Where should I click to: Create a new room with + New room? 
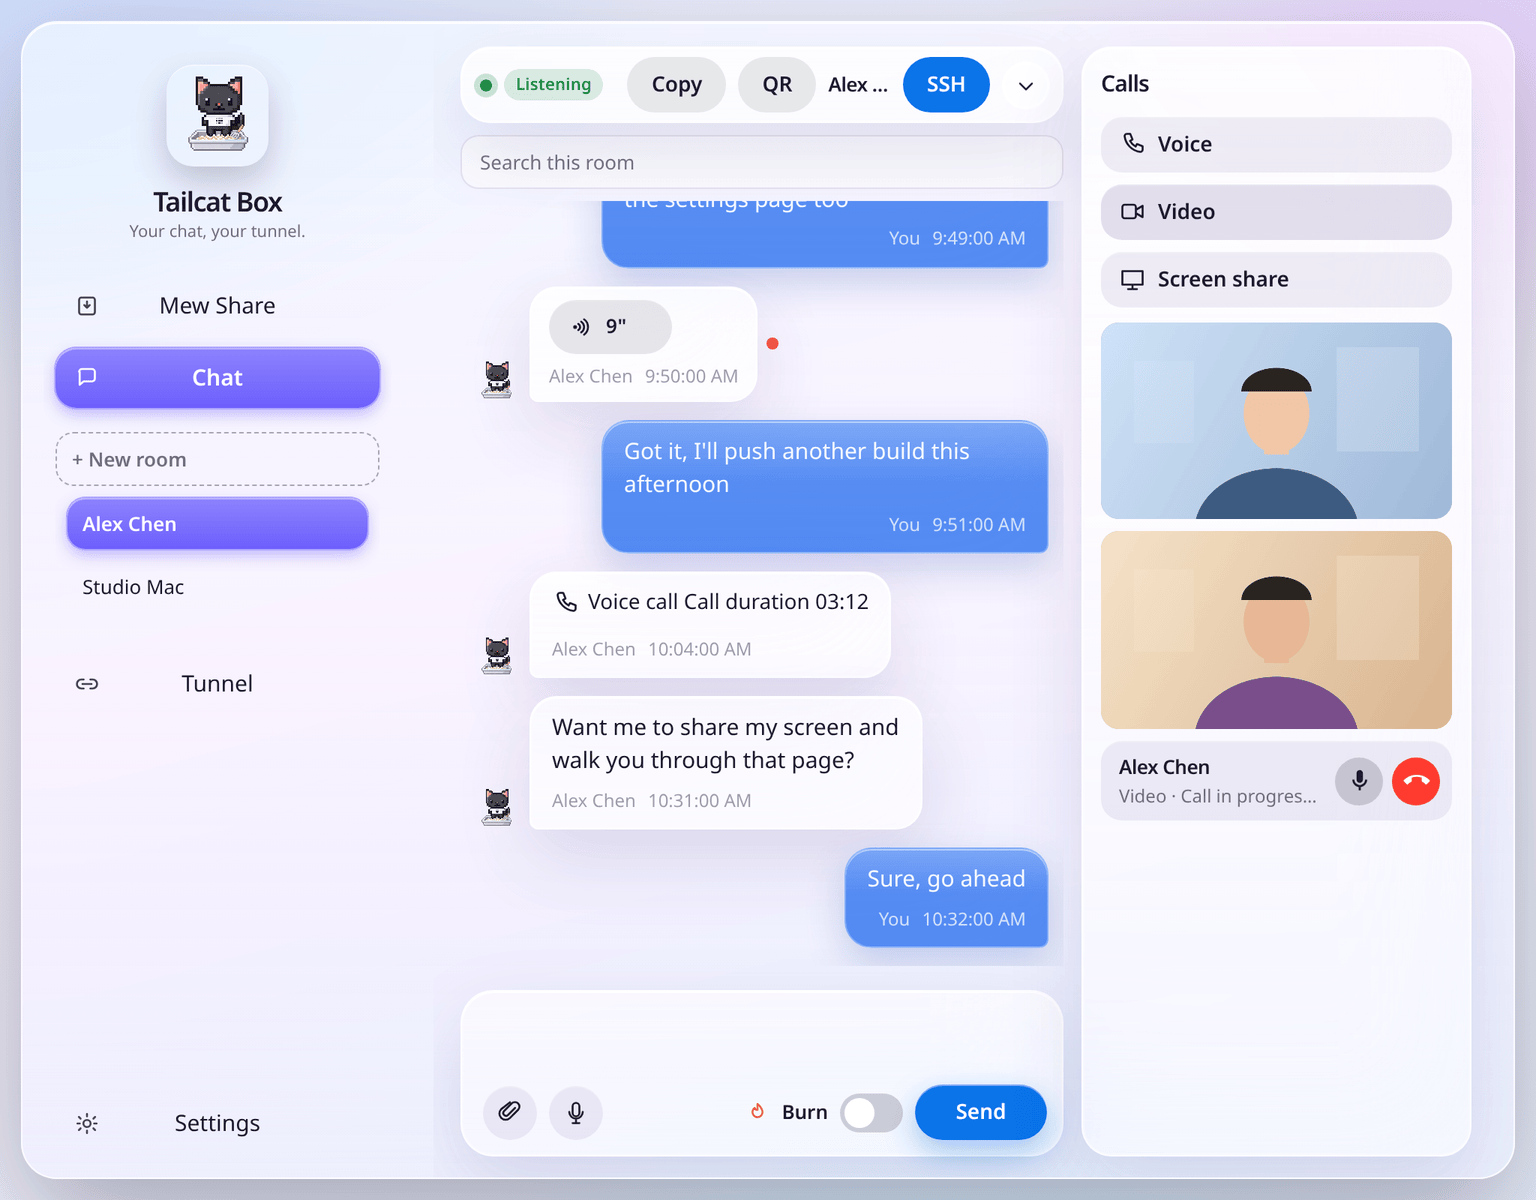click(217, 459)
